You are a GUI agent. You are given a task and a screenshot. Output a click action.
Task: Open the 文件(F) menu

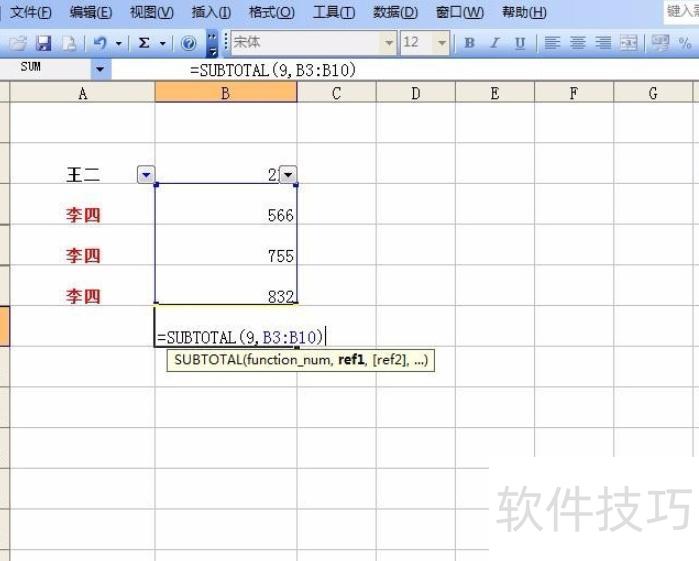tap(30, 12)
